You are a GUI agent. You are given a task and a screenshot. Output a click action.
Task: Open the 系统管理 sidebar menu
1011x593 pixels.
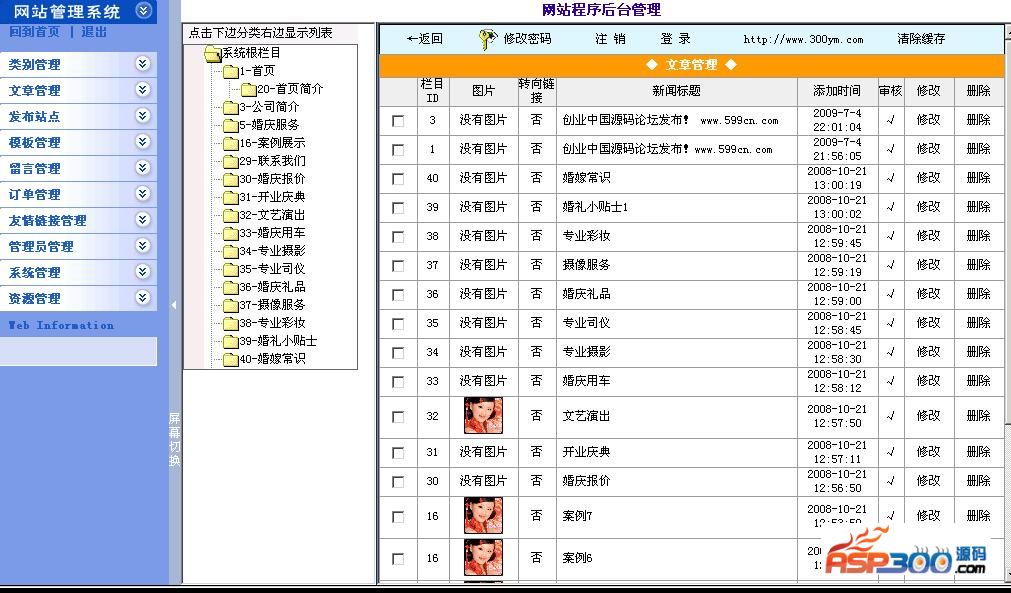point(79,273)
